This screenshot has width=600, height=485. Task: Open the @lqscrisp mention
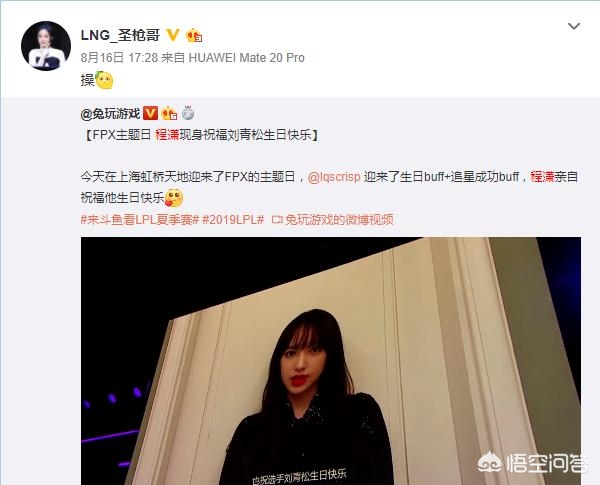click(334, 177)
